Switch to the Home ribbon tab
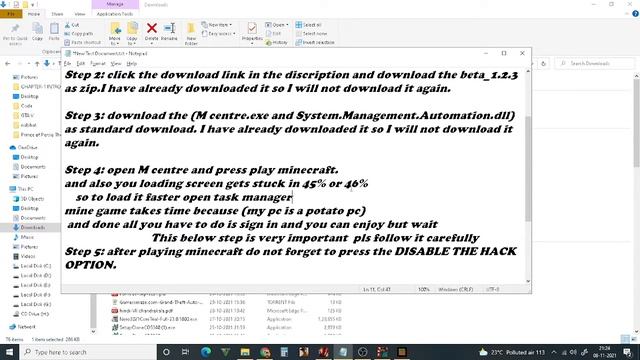Screen dimensions: 640x360 click(x=34, y=14)
